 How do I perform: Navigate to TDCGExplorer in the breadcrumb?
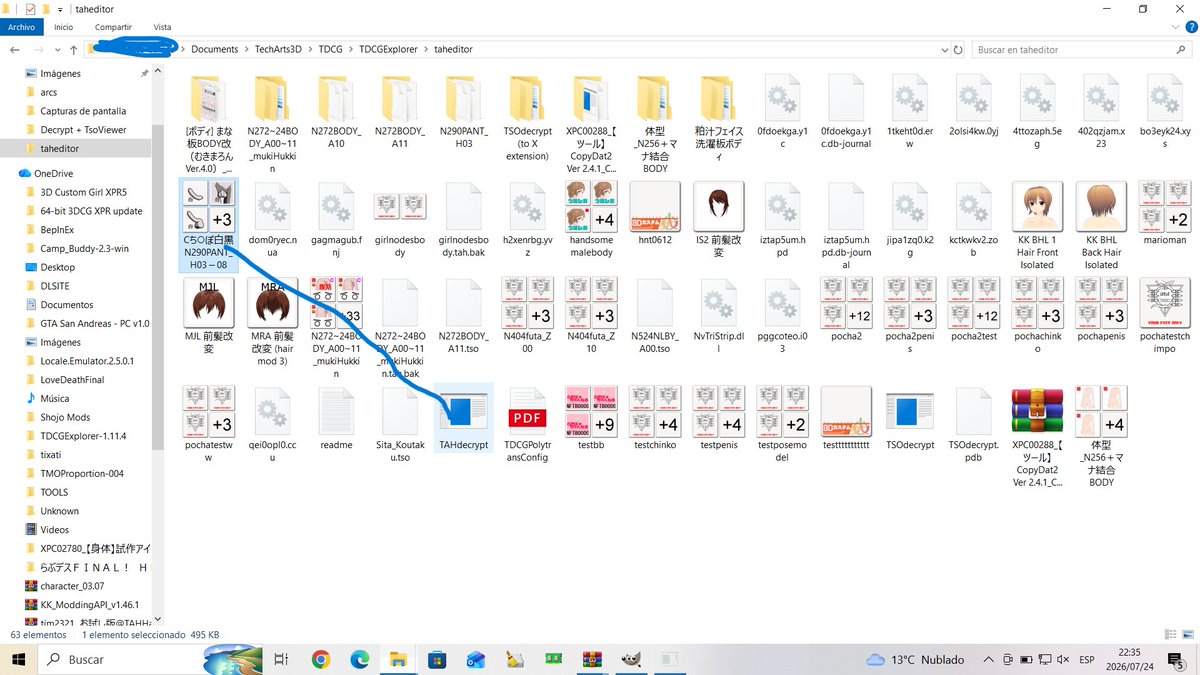[390, 49]
